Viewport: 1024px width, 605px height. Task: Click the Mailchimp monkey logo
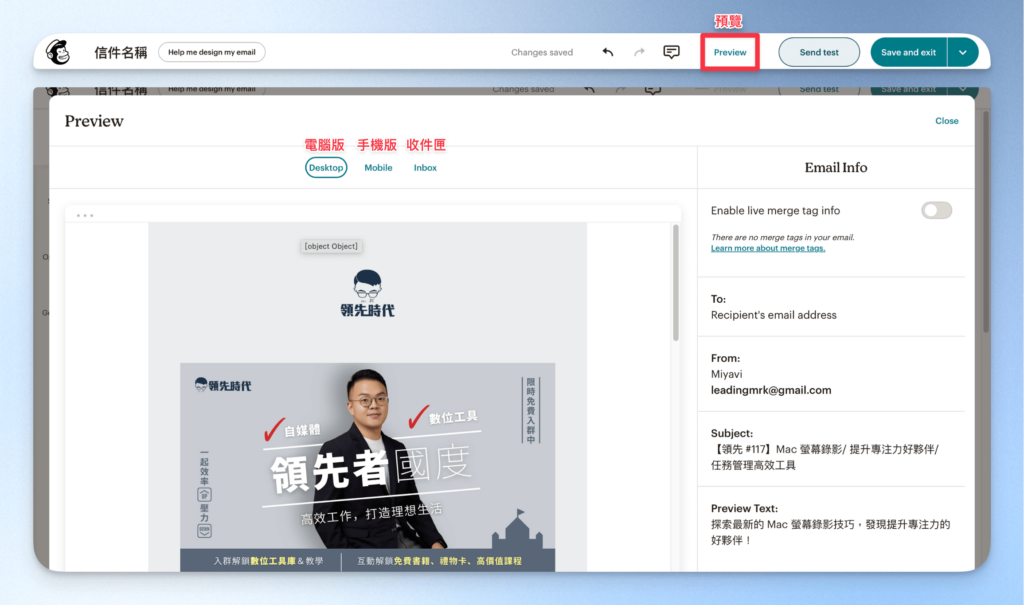[58, 52]
